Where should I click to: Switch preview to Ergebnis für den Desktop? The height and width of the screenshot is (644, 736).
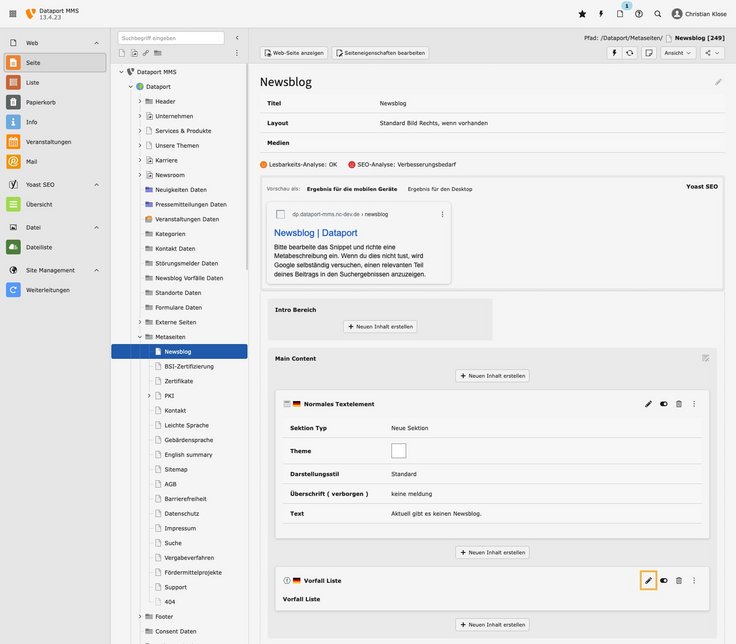click(x=439, y=189)
